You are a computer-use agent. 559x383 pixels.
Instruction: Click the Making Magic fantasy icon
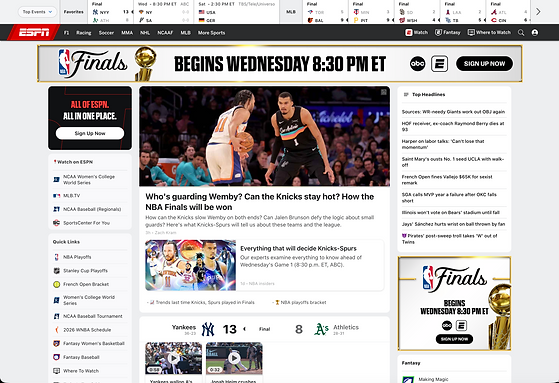408,379
